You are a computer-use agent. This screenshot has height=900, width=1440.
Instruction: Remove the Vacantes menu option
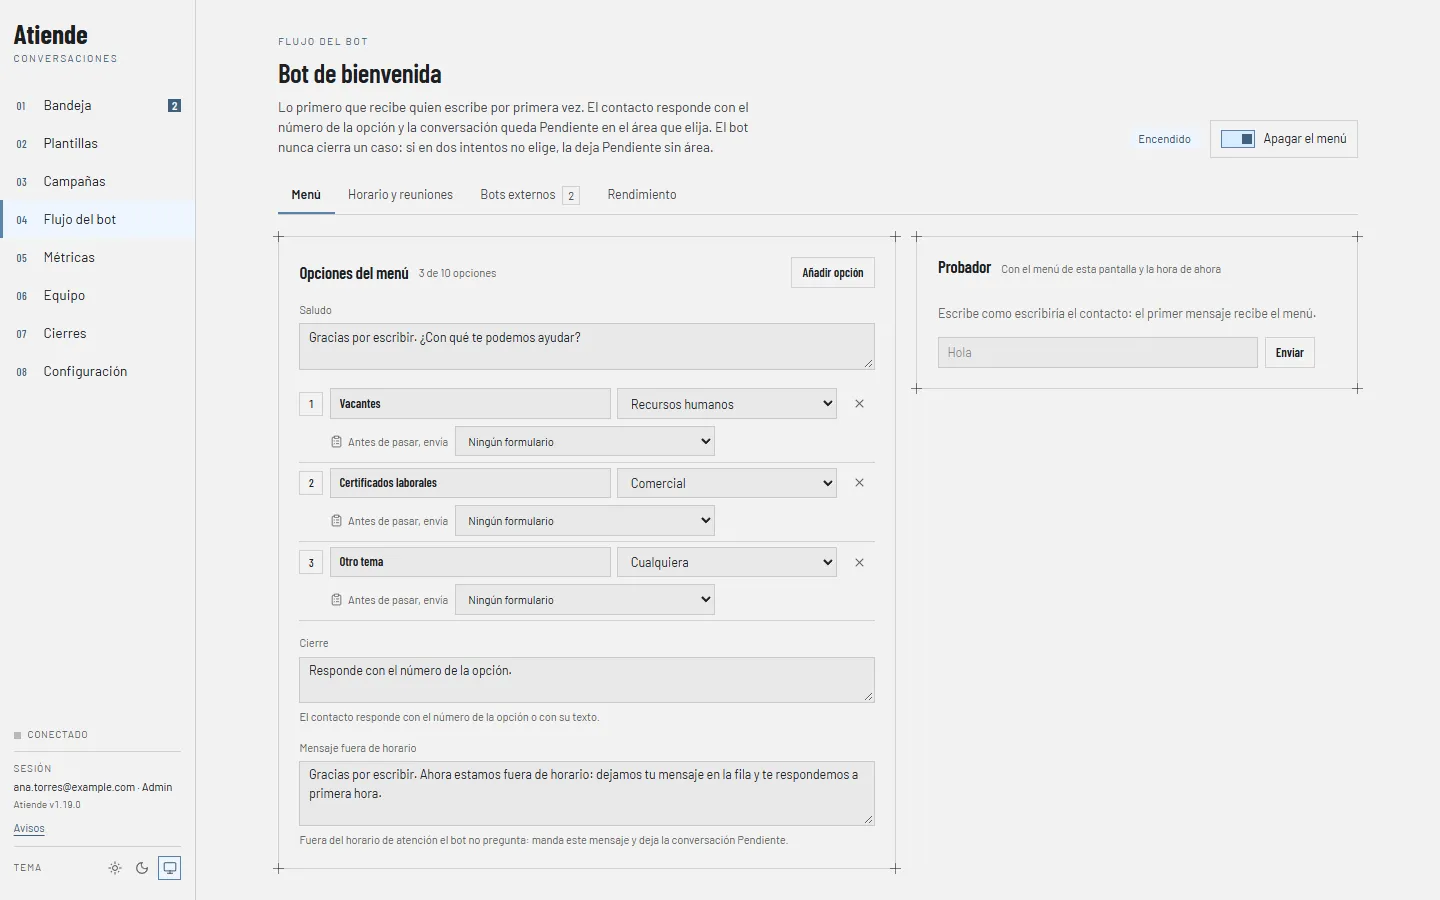pos(859,404)
